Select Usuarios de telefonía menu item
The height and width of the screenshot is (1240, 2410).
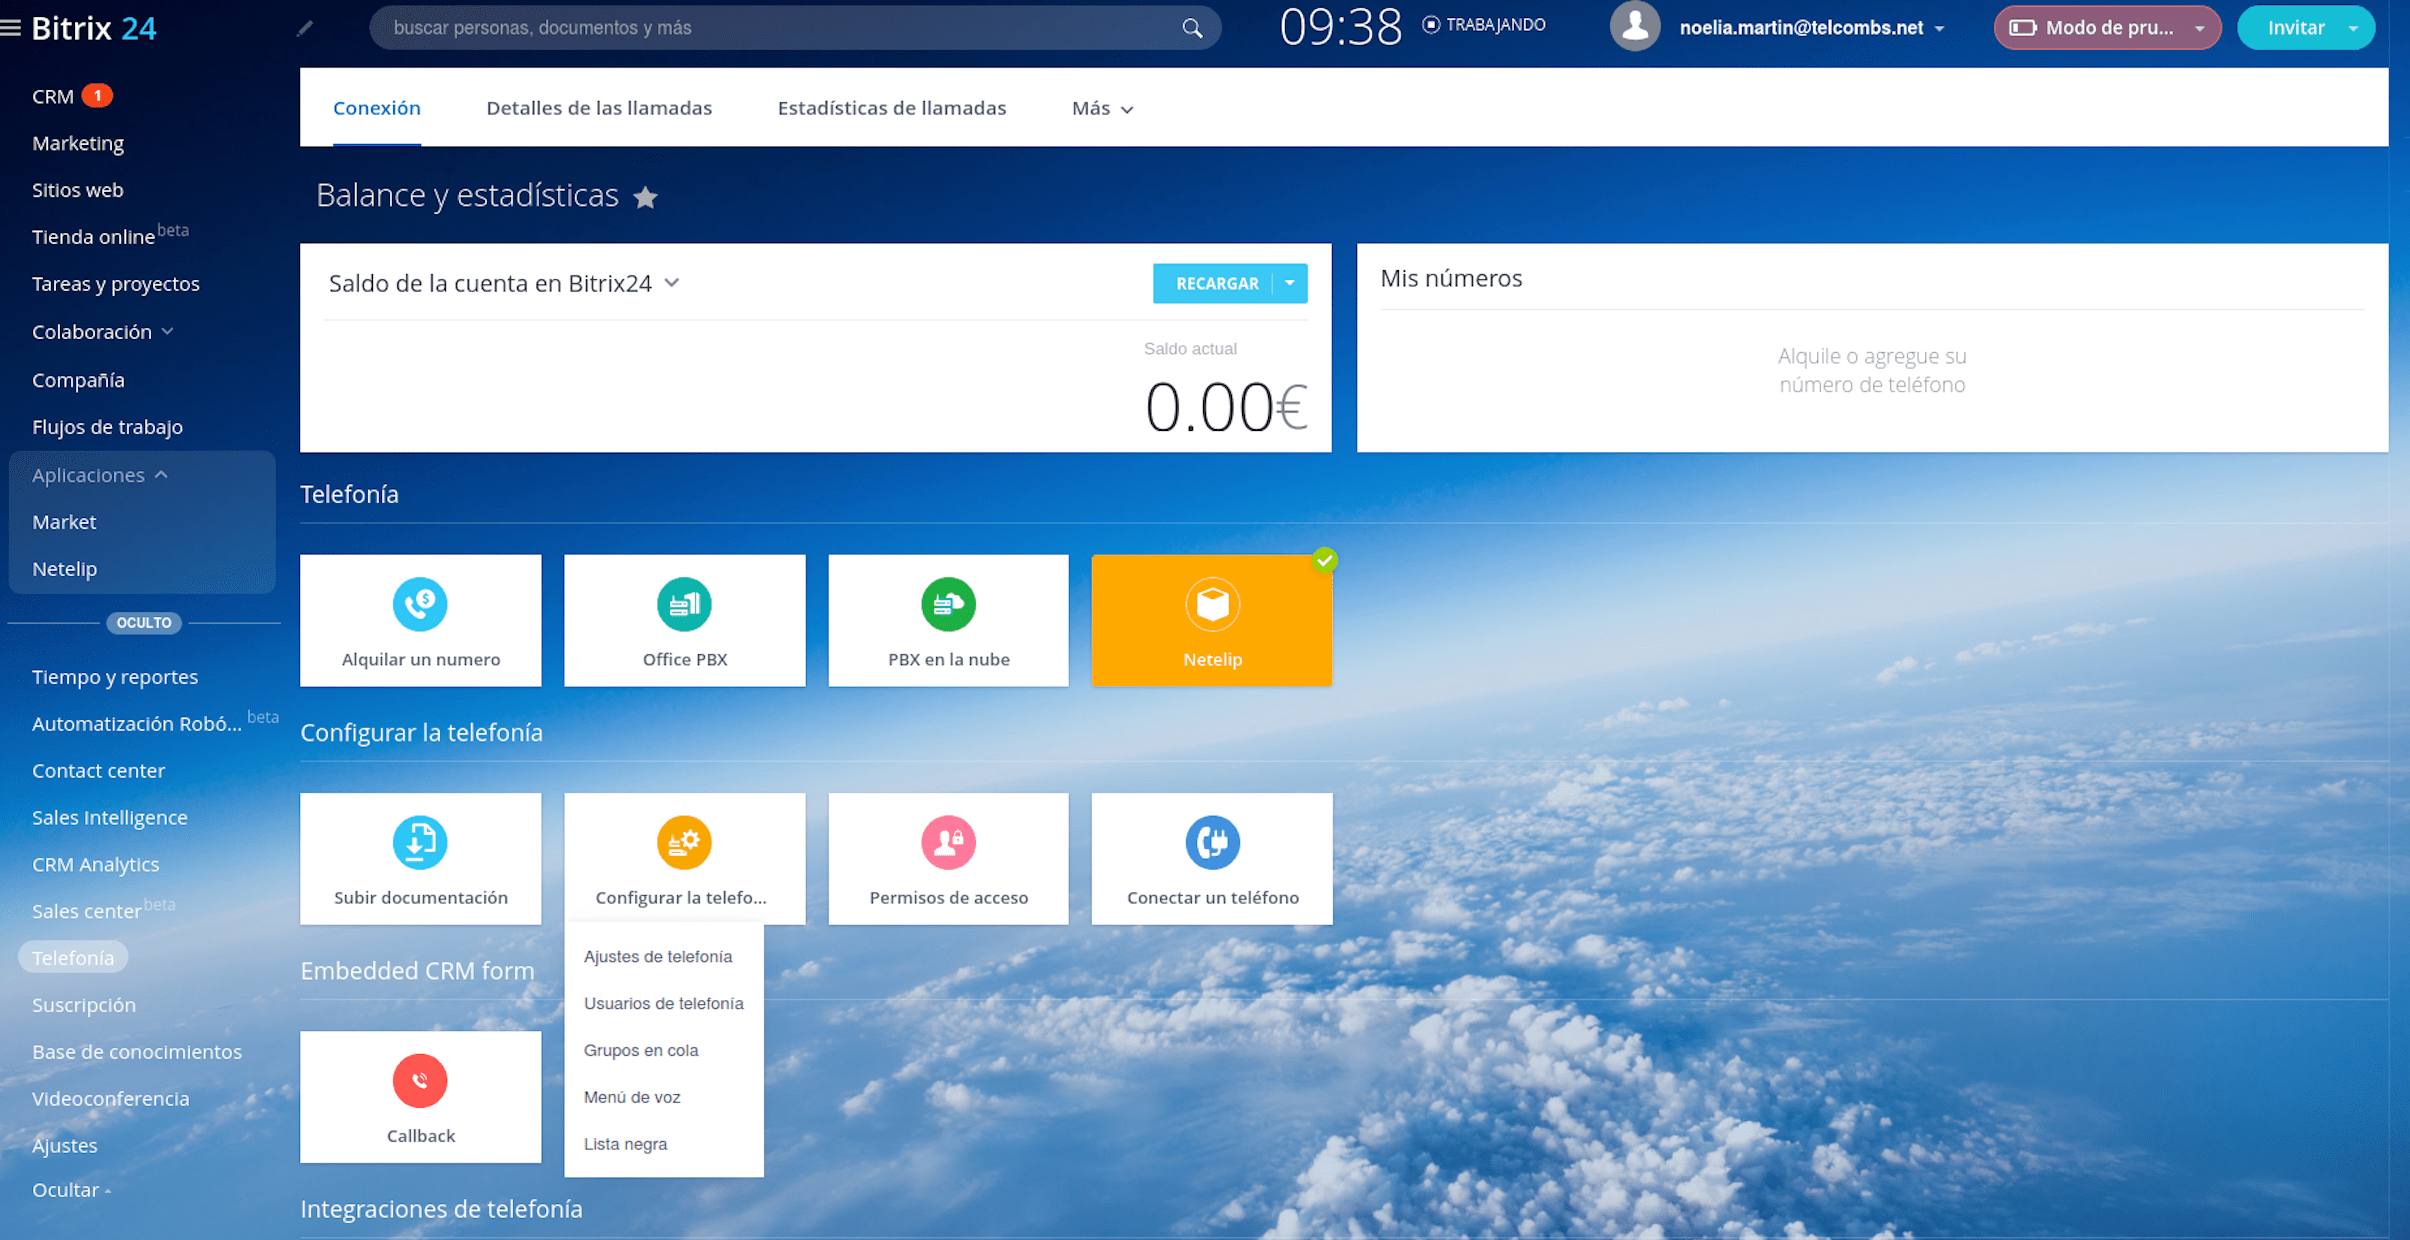(664, 1003)
